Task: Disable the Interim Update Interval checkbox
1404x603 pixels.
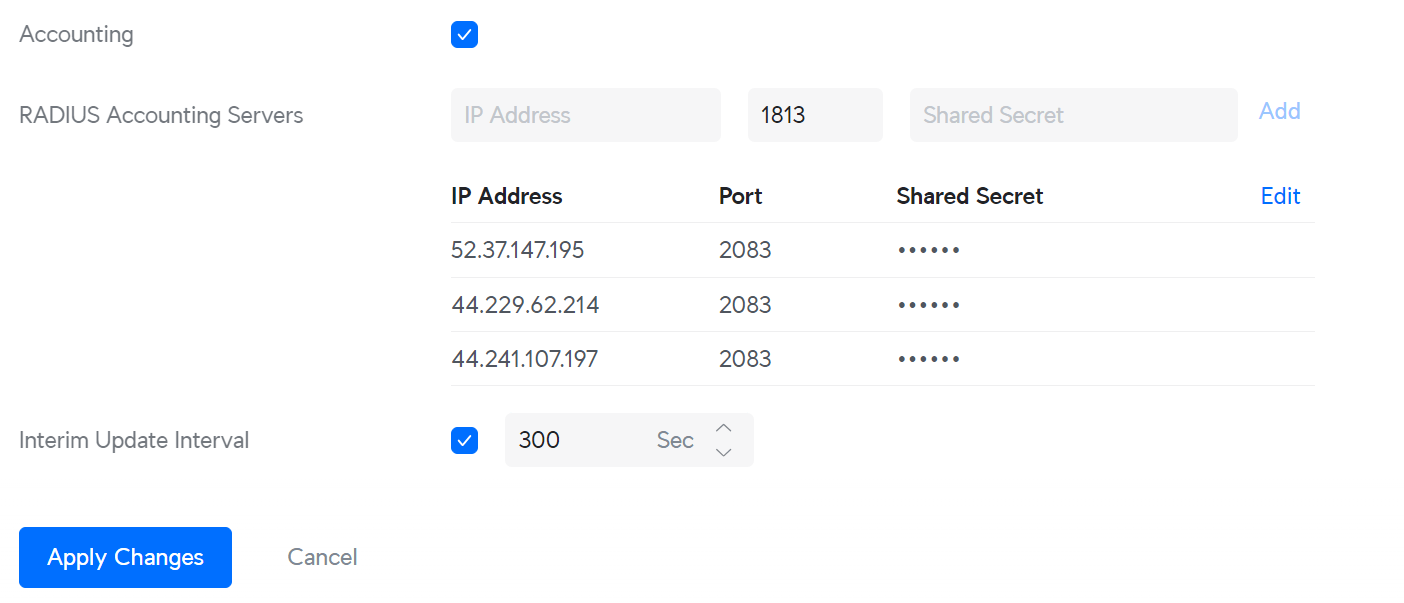Action: click(x=464, y=440)
